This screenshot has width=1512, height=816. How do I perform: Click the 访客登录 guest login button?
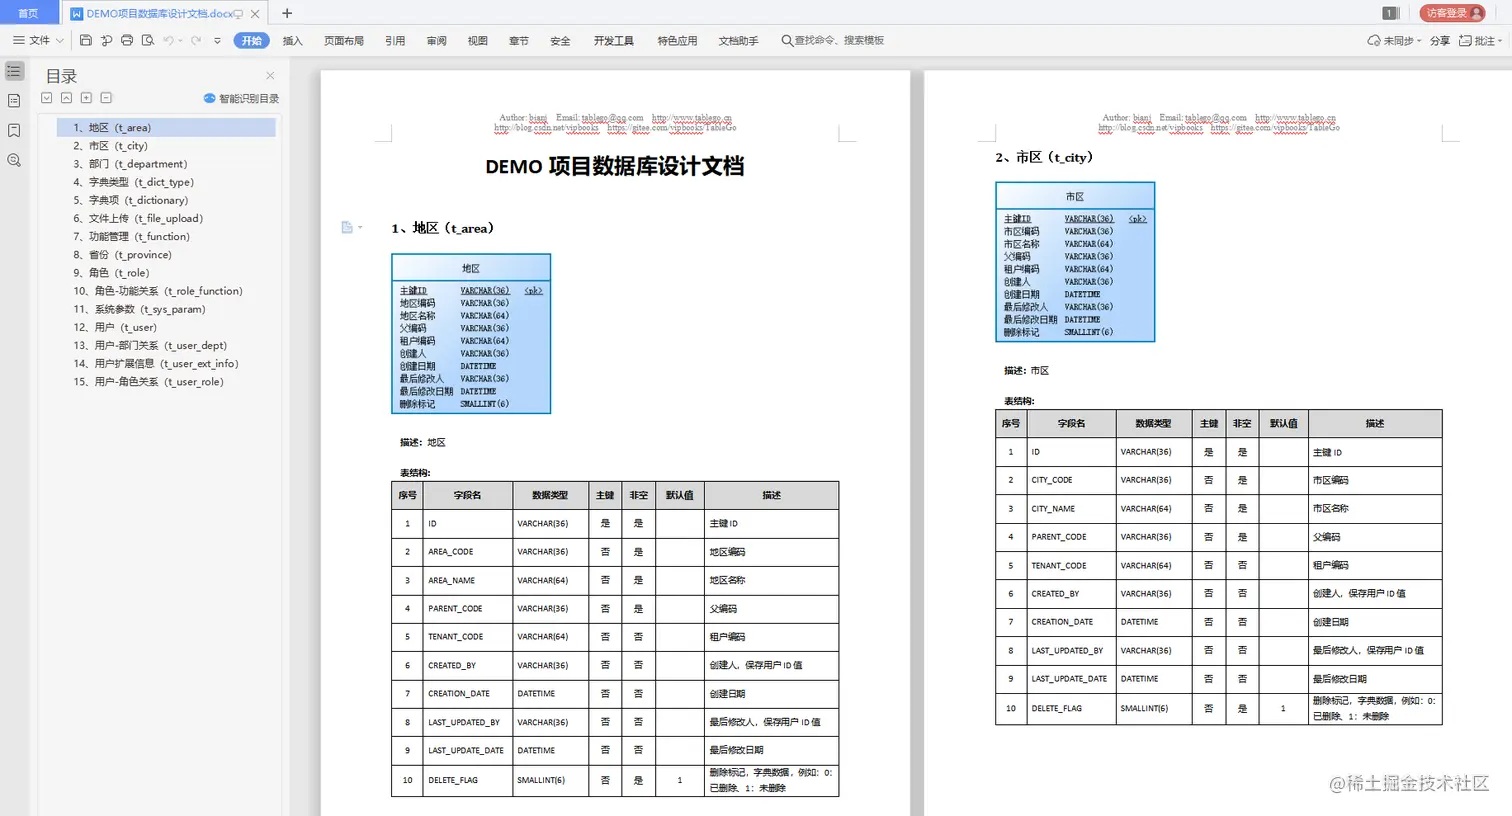tap(1452, 13)
